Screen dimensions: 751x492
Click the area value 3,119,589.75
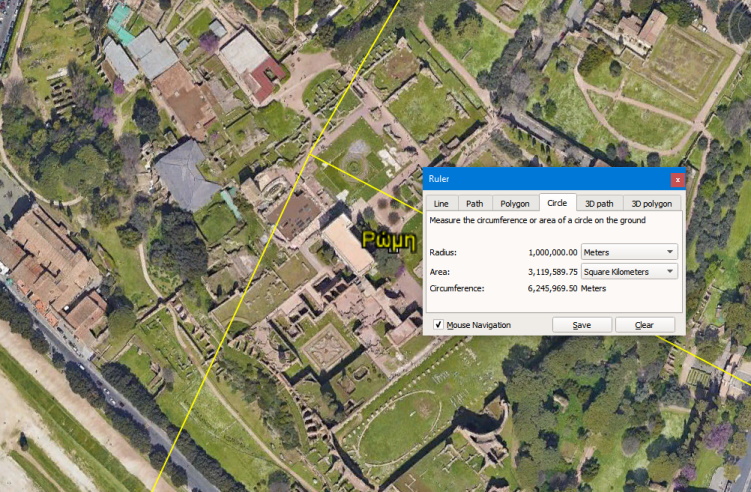(x=553, y=272)
